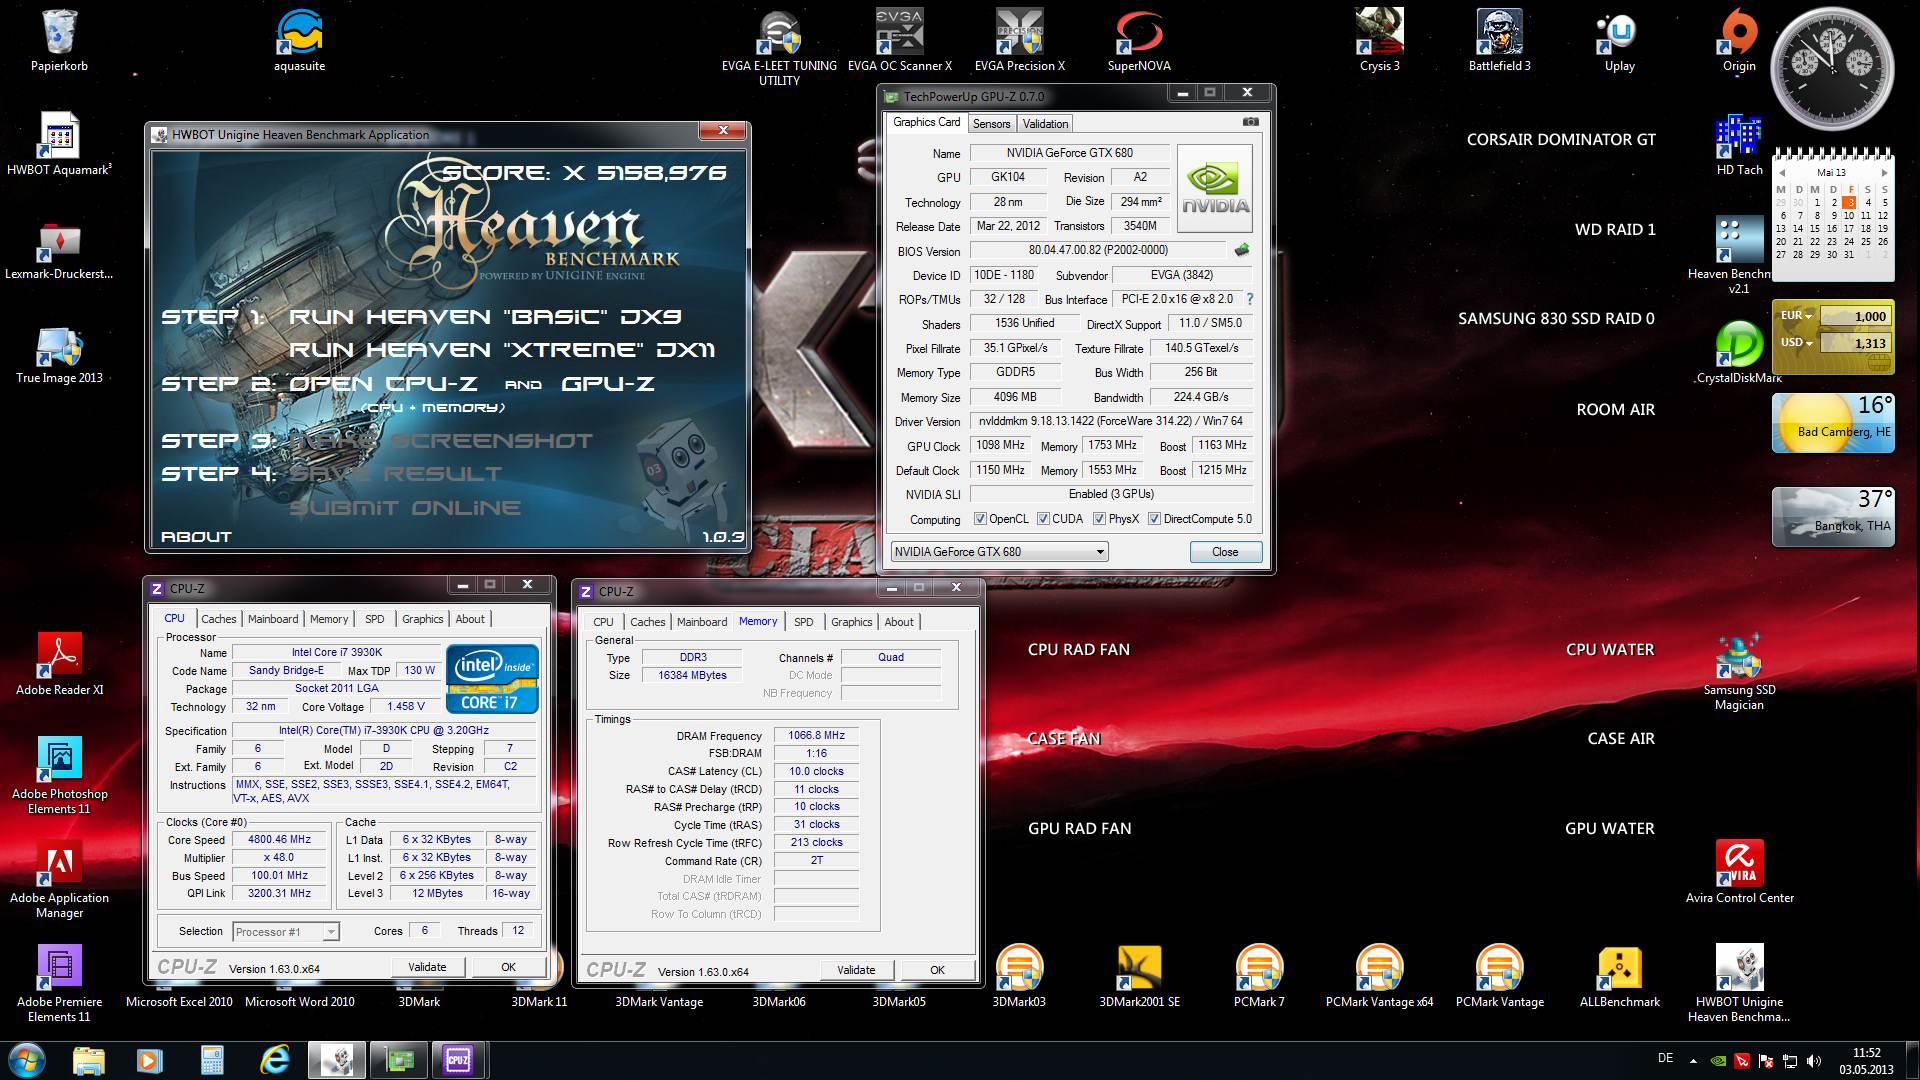Click the GPU-Z BIOS save chip icon

coord(1242,250)
